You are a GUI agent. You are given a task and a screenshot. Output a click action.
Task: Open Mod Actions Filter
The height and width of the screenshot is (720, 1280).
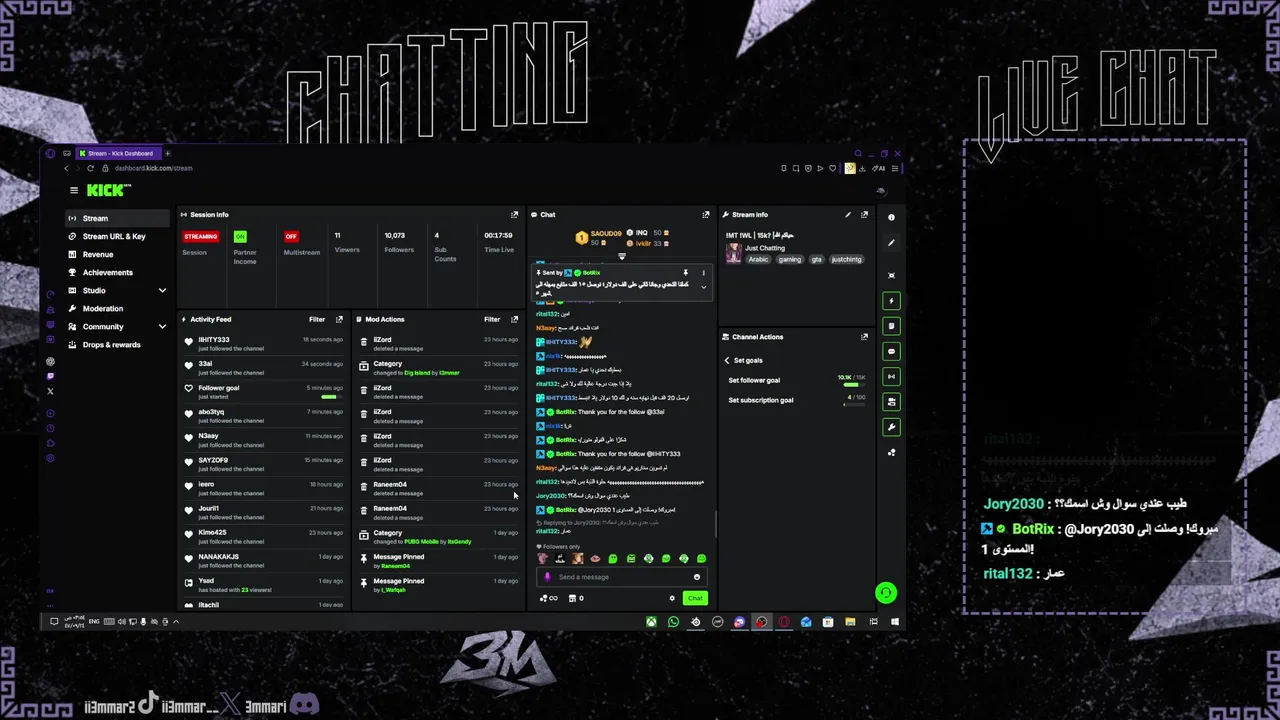pos(492,319)
